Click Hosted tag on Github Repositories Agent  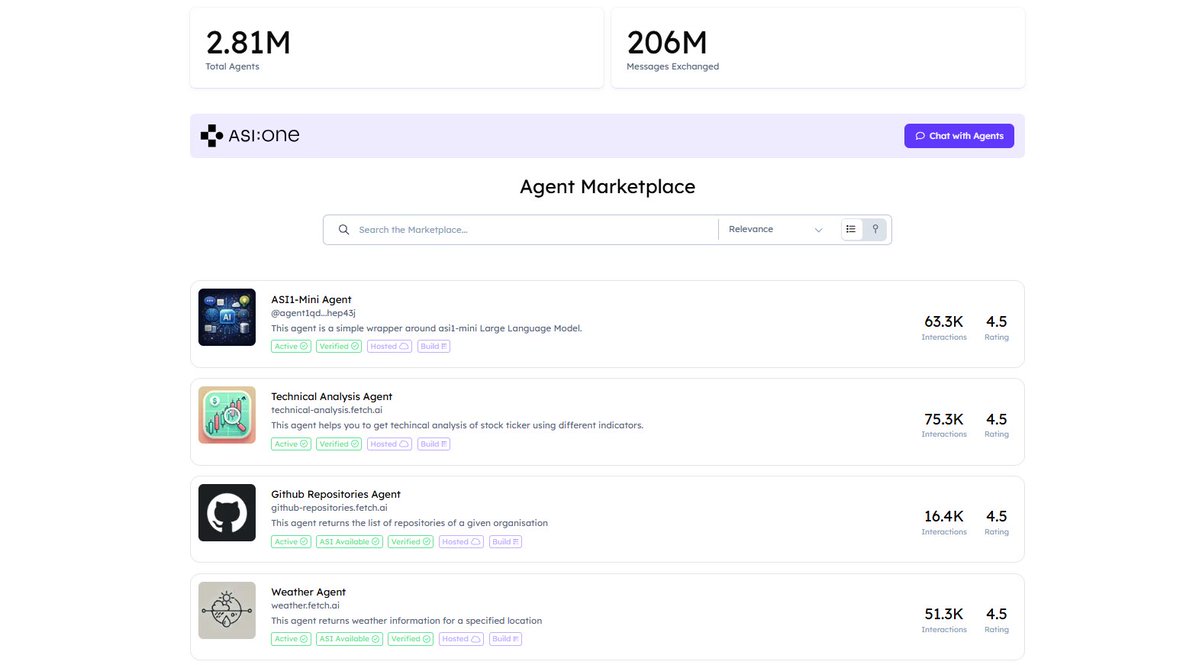point(461,542)
